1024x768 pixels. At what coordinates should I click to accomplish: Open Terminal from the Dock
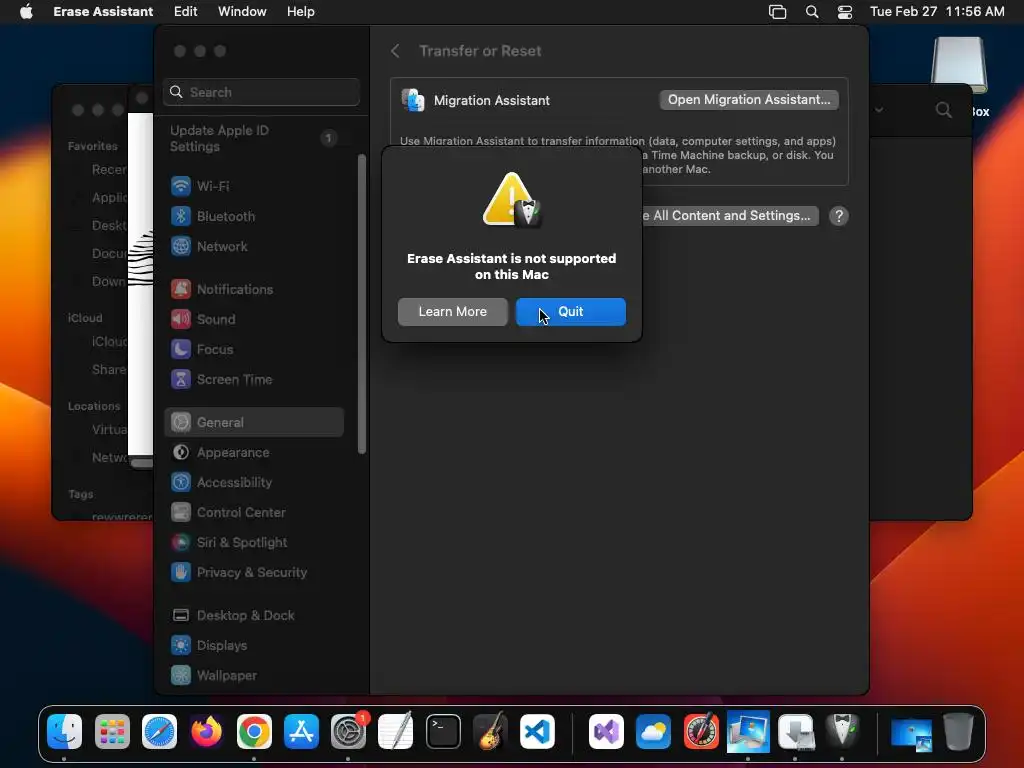[443, 731]
